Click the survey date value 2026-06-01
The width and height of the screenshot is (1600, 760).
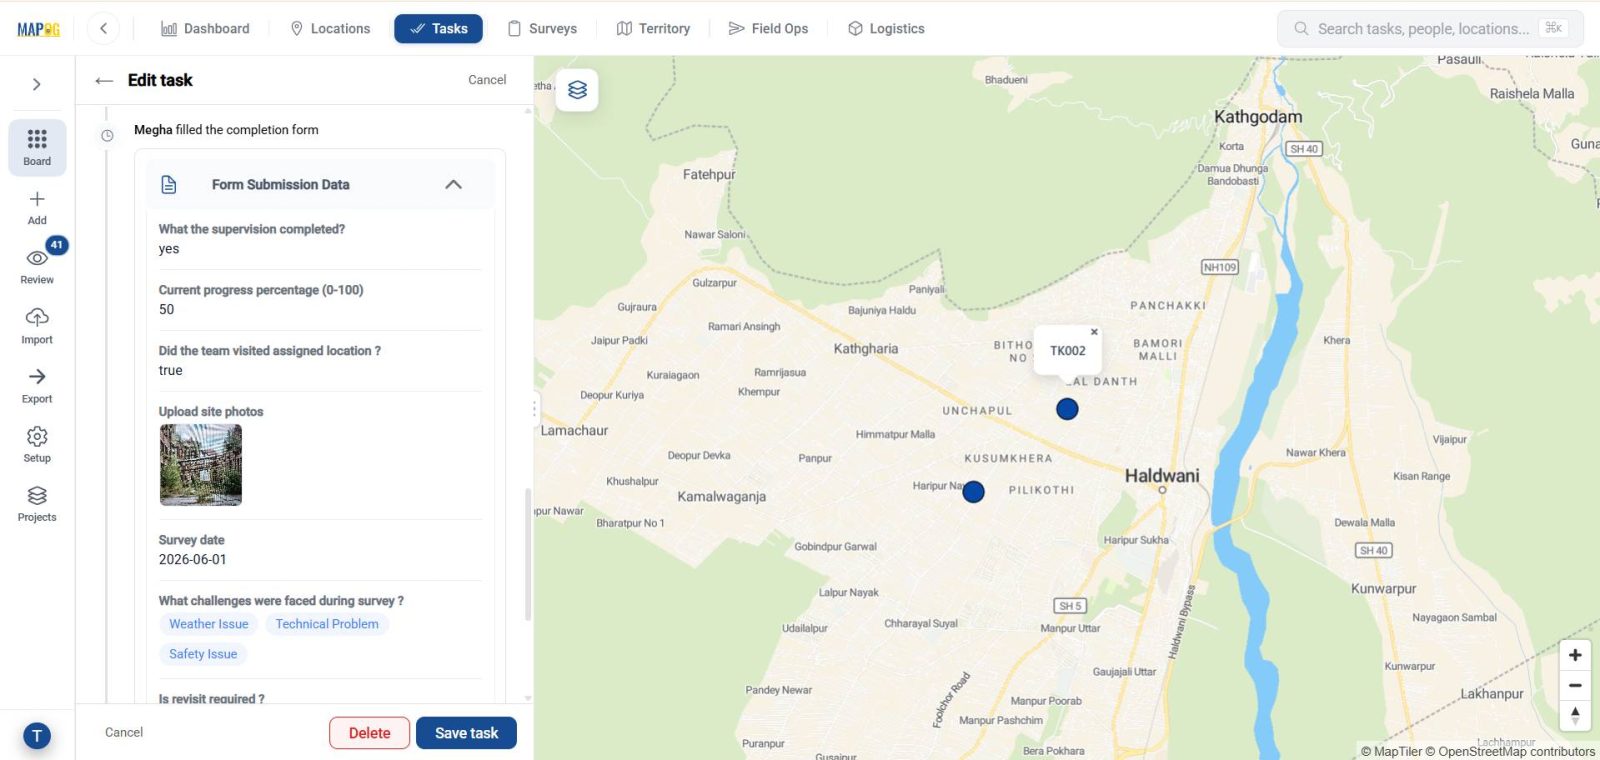pos(193,560)
